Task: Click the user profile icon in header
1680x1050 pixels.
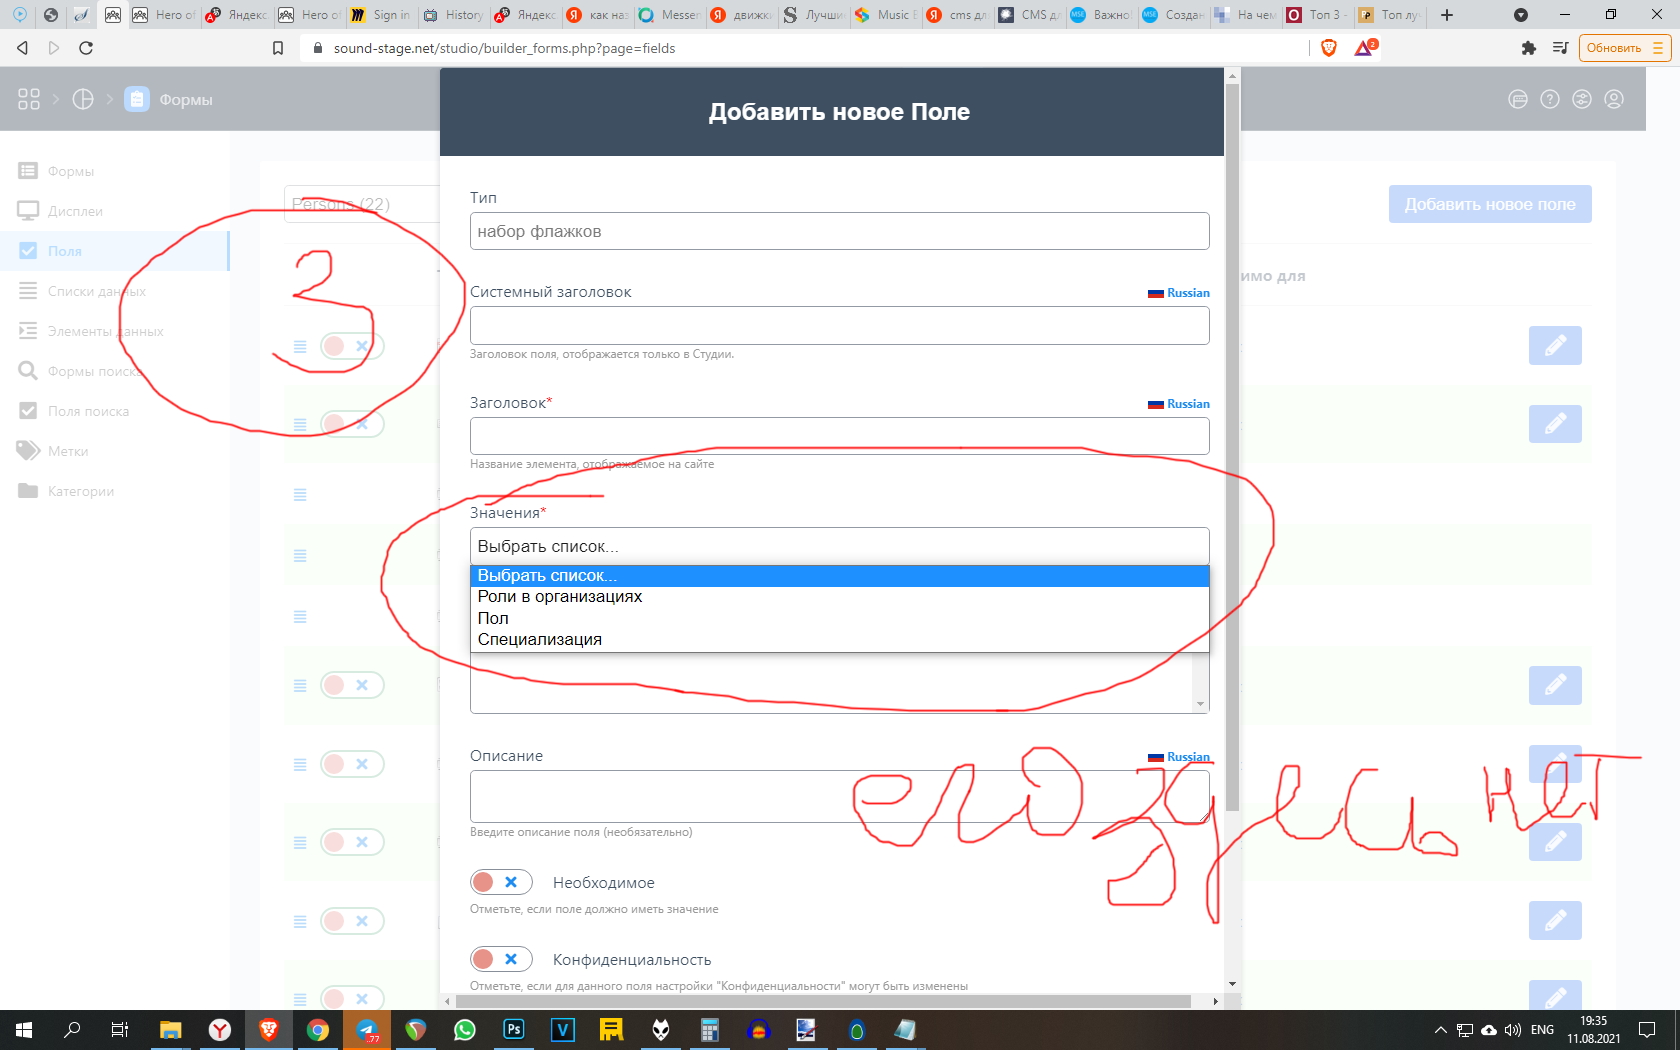Action: [1614, 99]
